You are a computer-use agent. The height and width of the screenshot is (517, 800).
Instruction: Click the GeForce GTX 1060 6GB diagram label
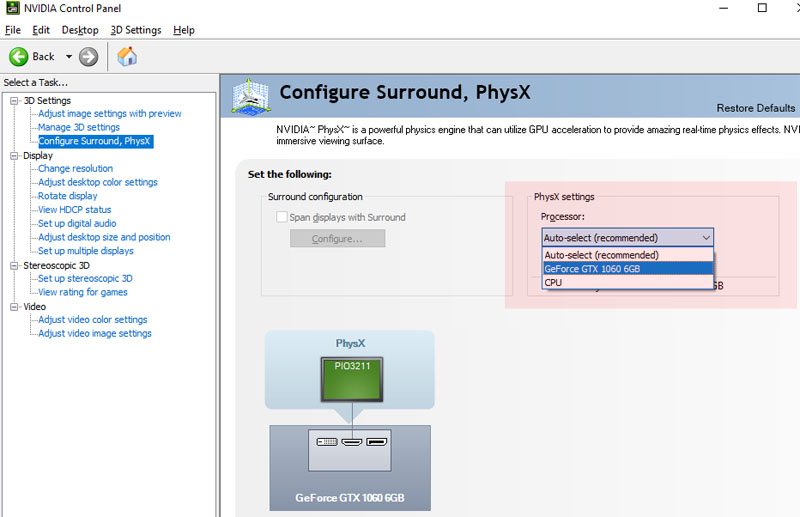click(350, 498)
